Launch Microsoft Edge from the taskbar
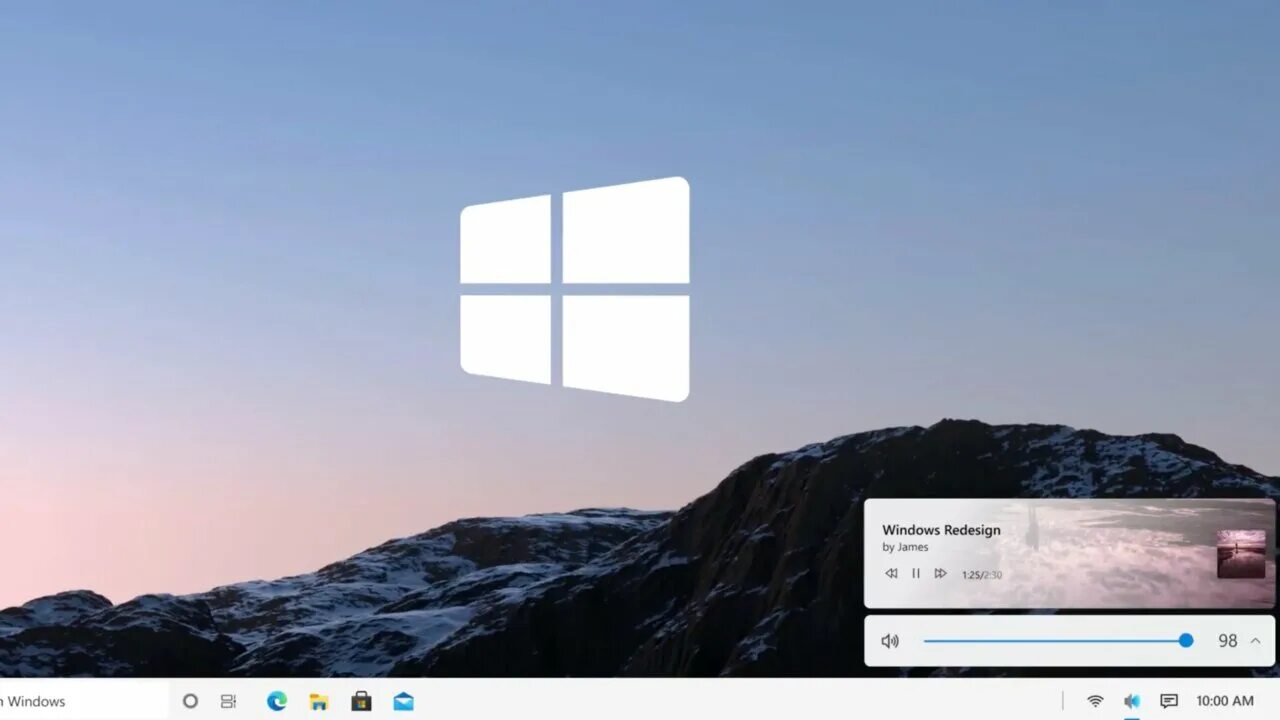Viewport: 1280px width, 720px height. [x=277, y=701]
